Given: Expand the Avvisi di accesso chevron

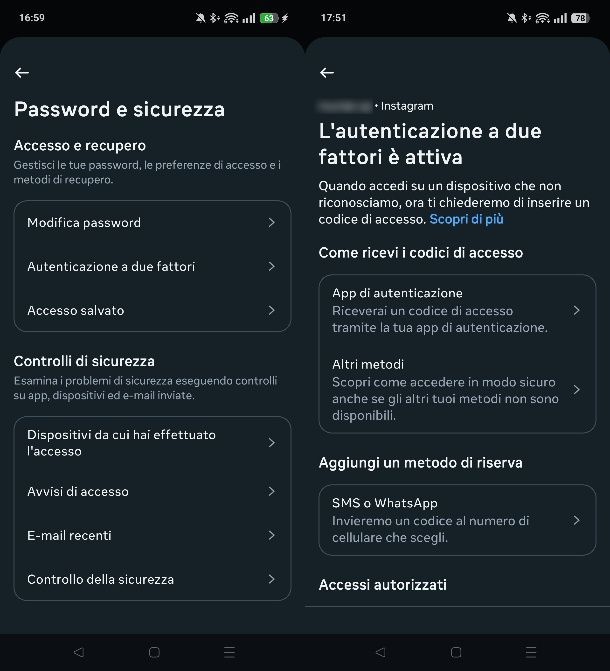Looking at the screenshot, I should tap(271, 492).
